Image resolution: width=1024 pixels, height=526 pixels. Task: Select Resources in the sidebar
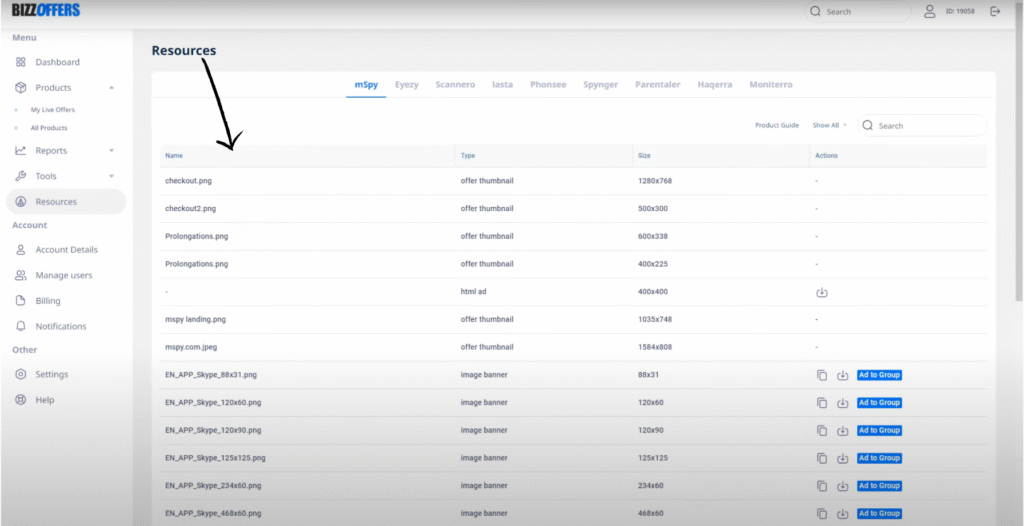point(66,202)
